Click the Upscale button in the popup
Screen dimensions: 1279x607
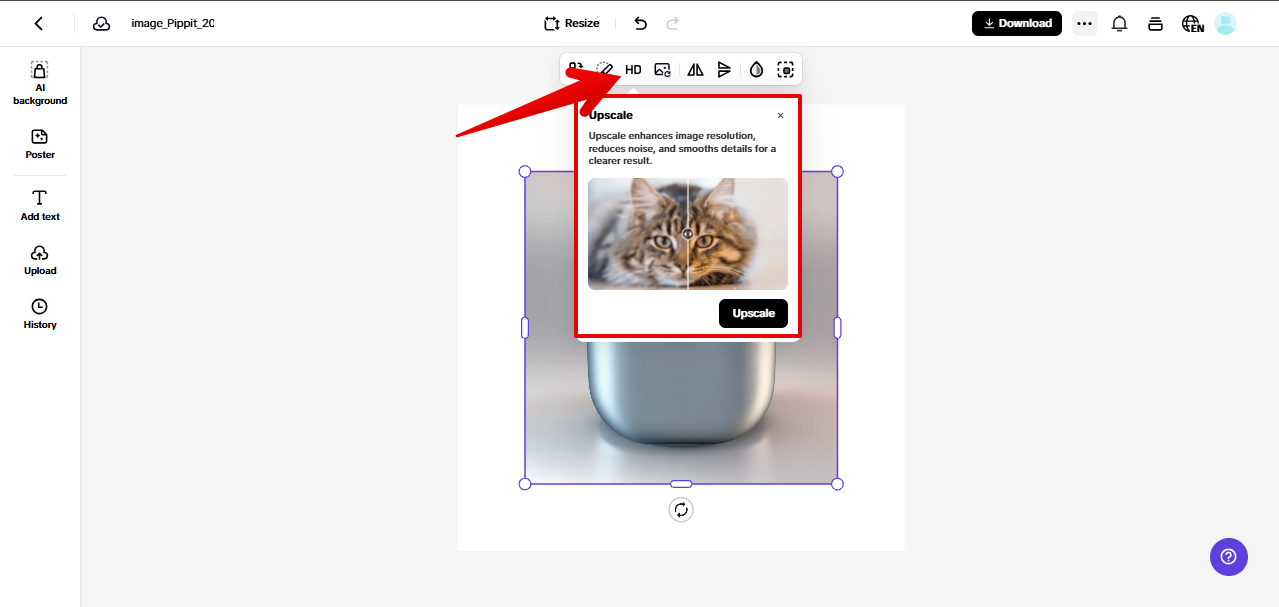pos(753,313)
